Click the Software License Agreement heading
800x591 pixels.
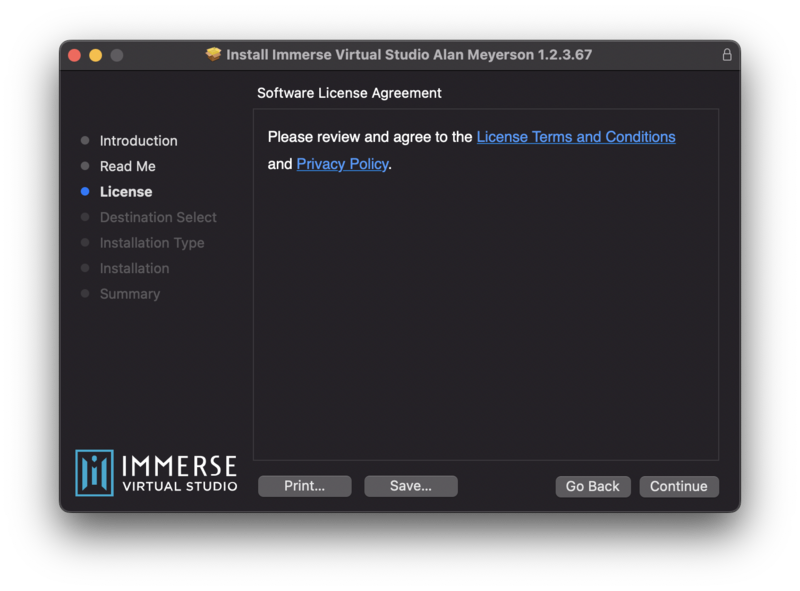[x=349, y=93]
